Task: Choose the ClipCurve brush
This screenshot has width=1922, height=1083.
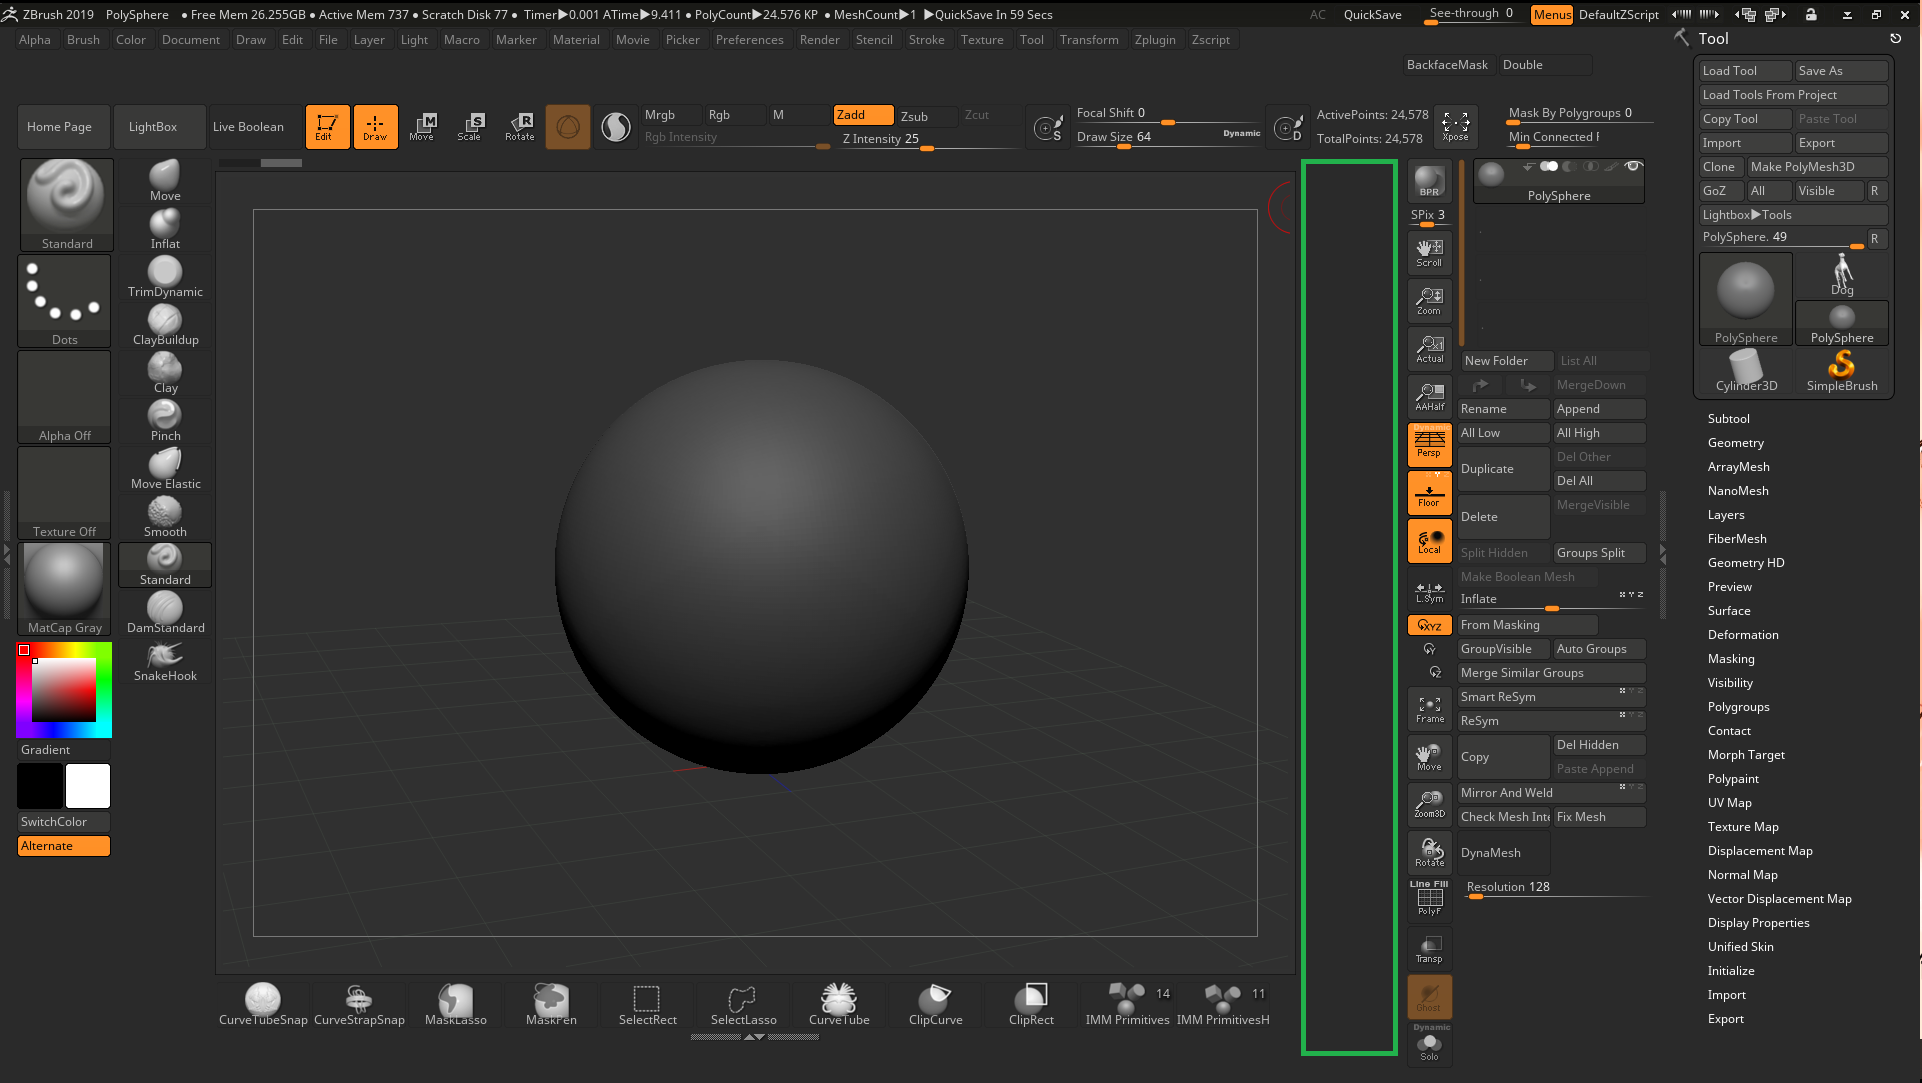Action: 935,1004
